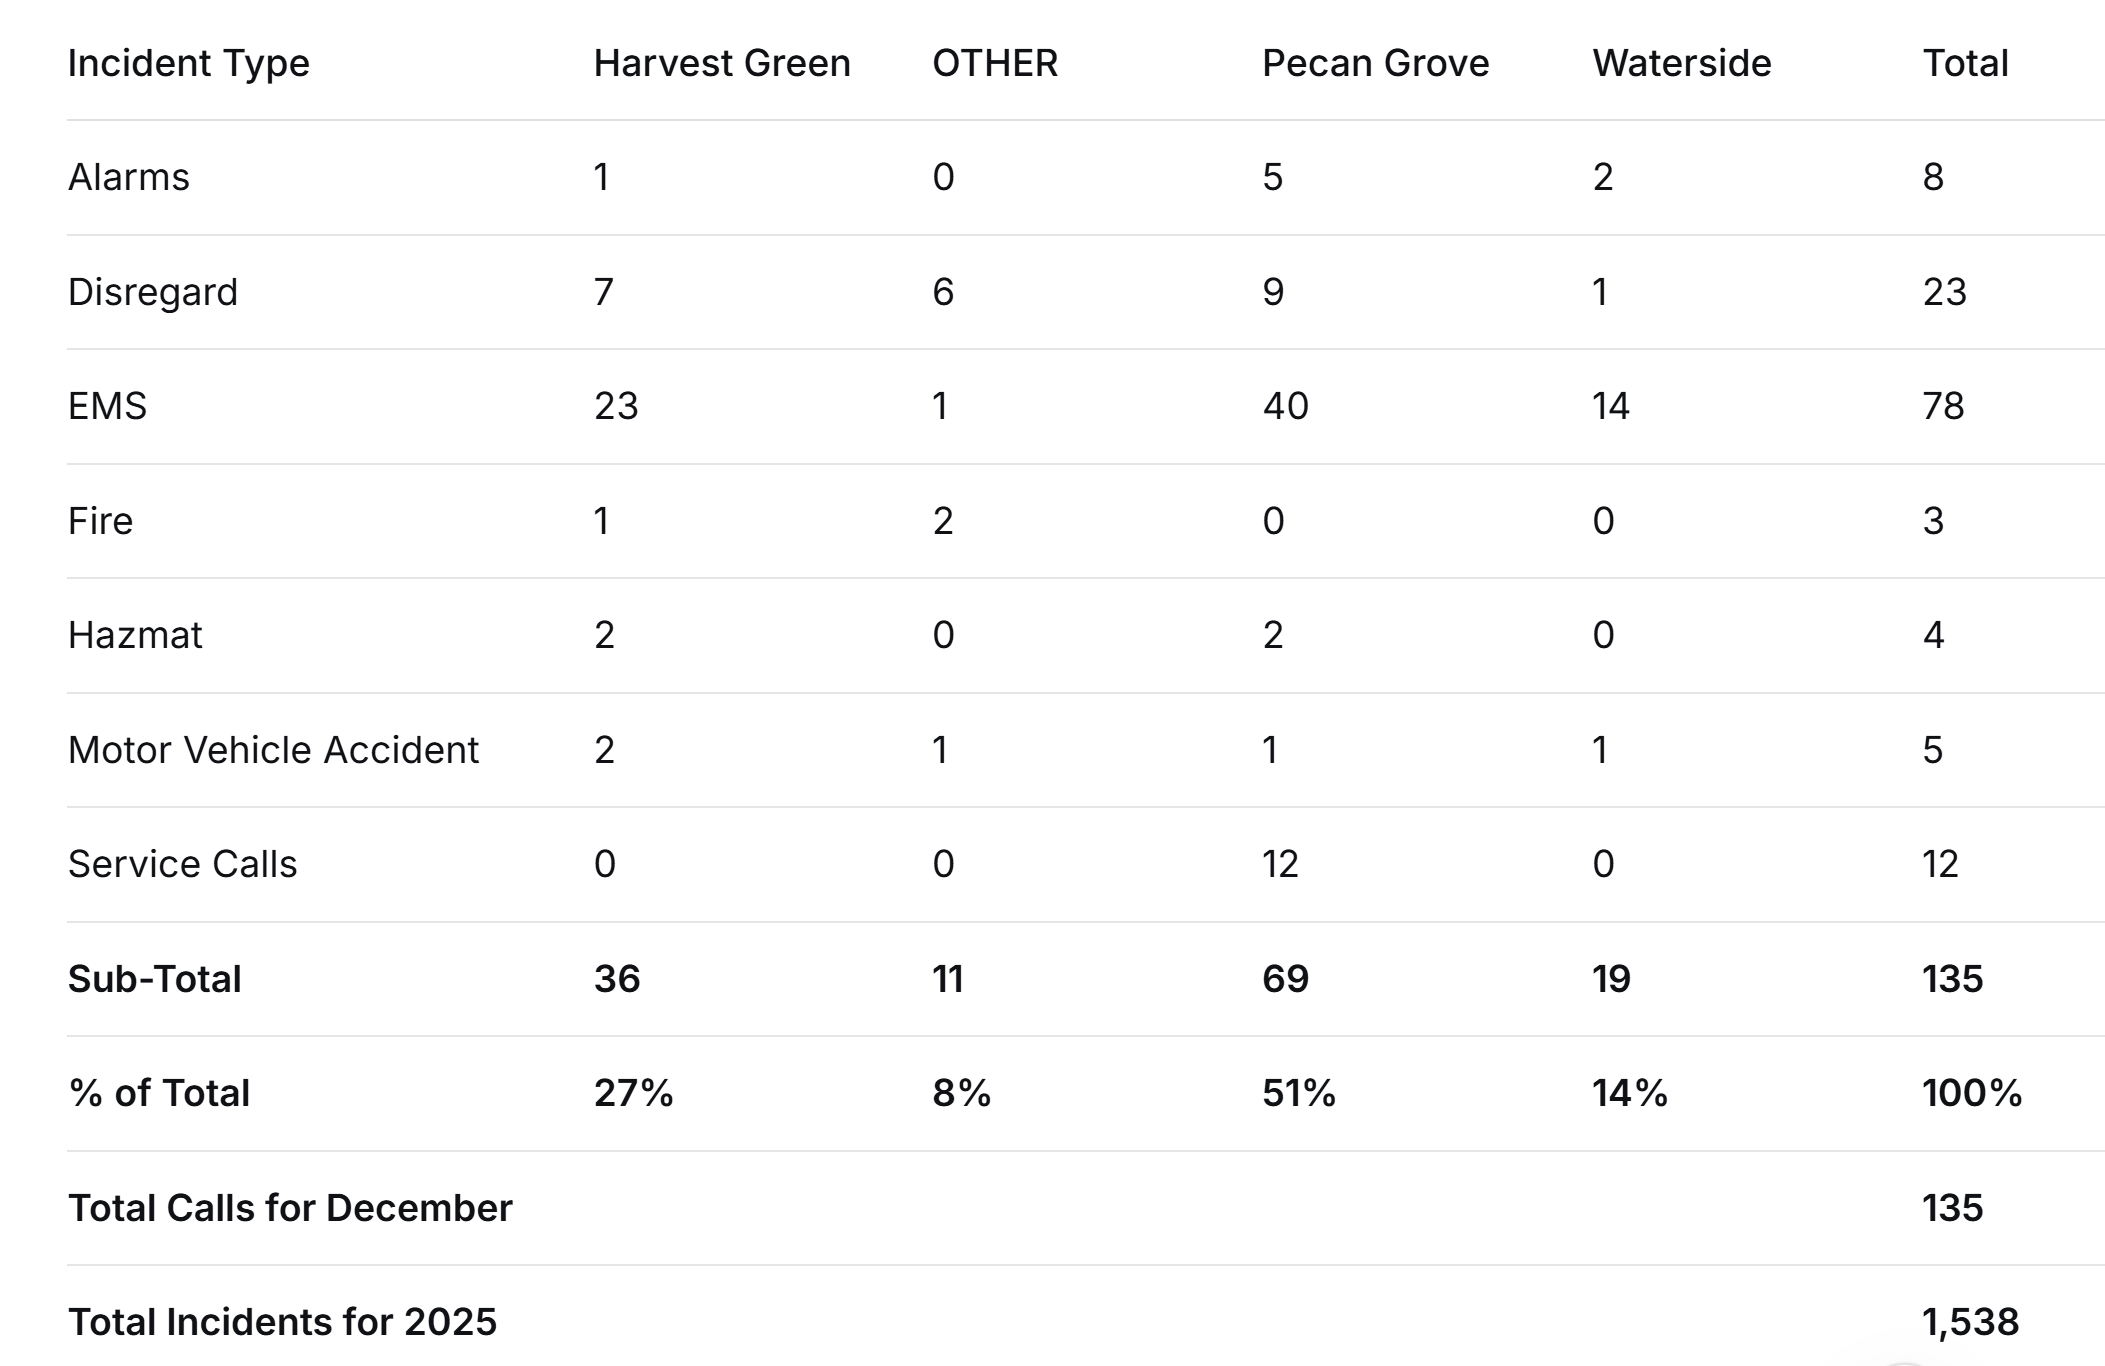Click the Sub-Total row label

coord(155,979)
